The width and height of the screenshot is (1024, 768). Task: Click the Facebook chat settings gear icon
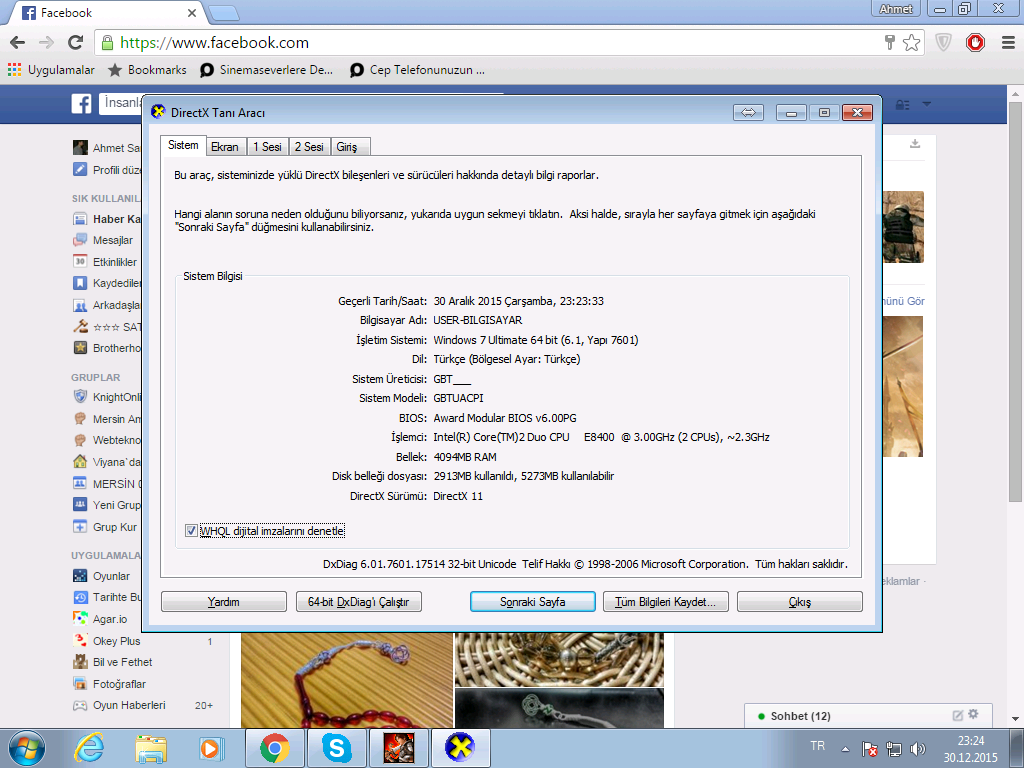tap(973, 714)
